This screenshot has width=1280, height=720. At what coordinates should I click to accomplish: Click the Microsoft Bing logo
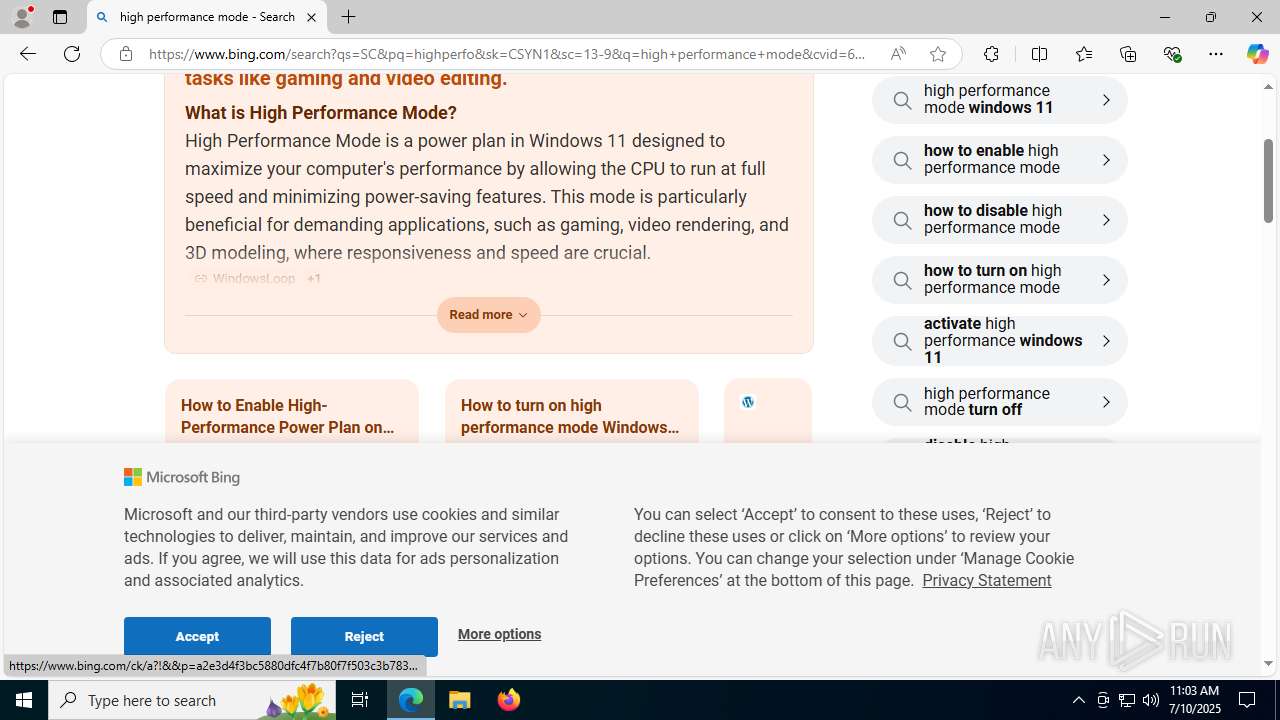coord(182,478)
